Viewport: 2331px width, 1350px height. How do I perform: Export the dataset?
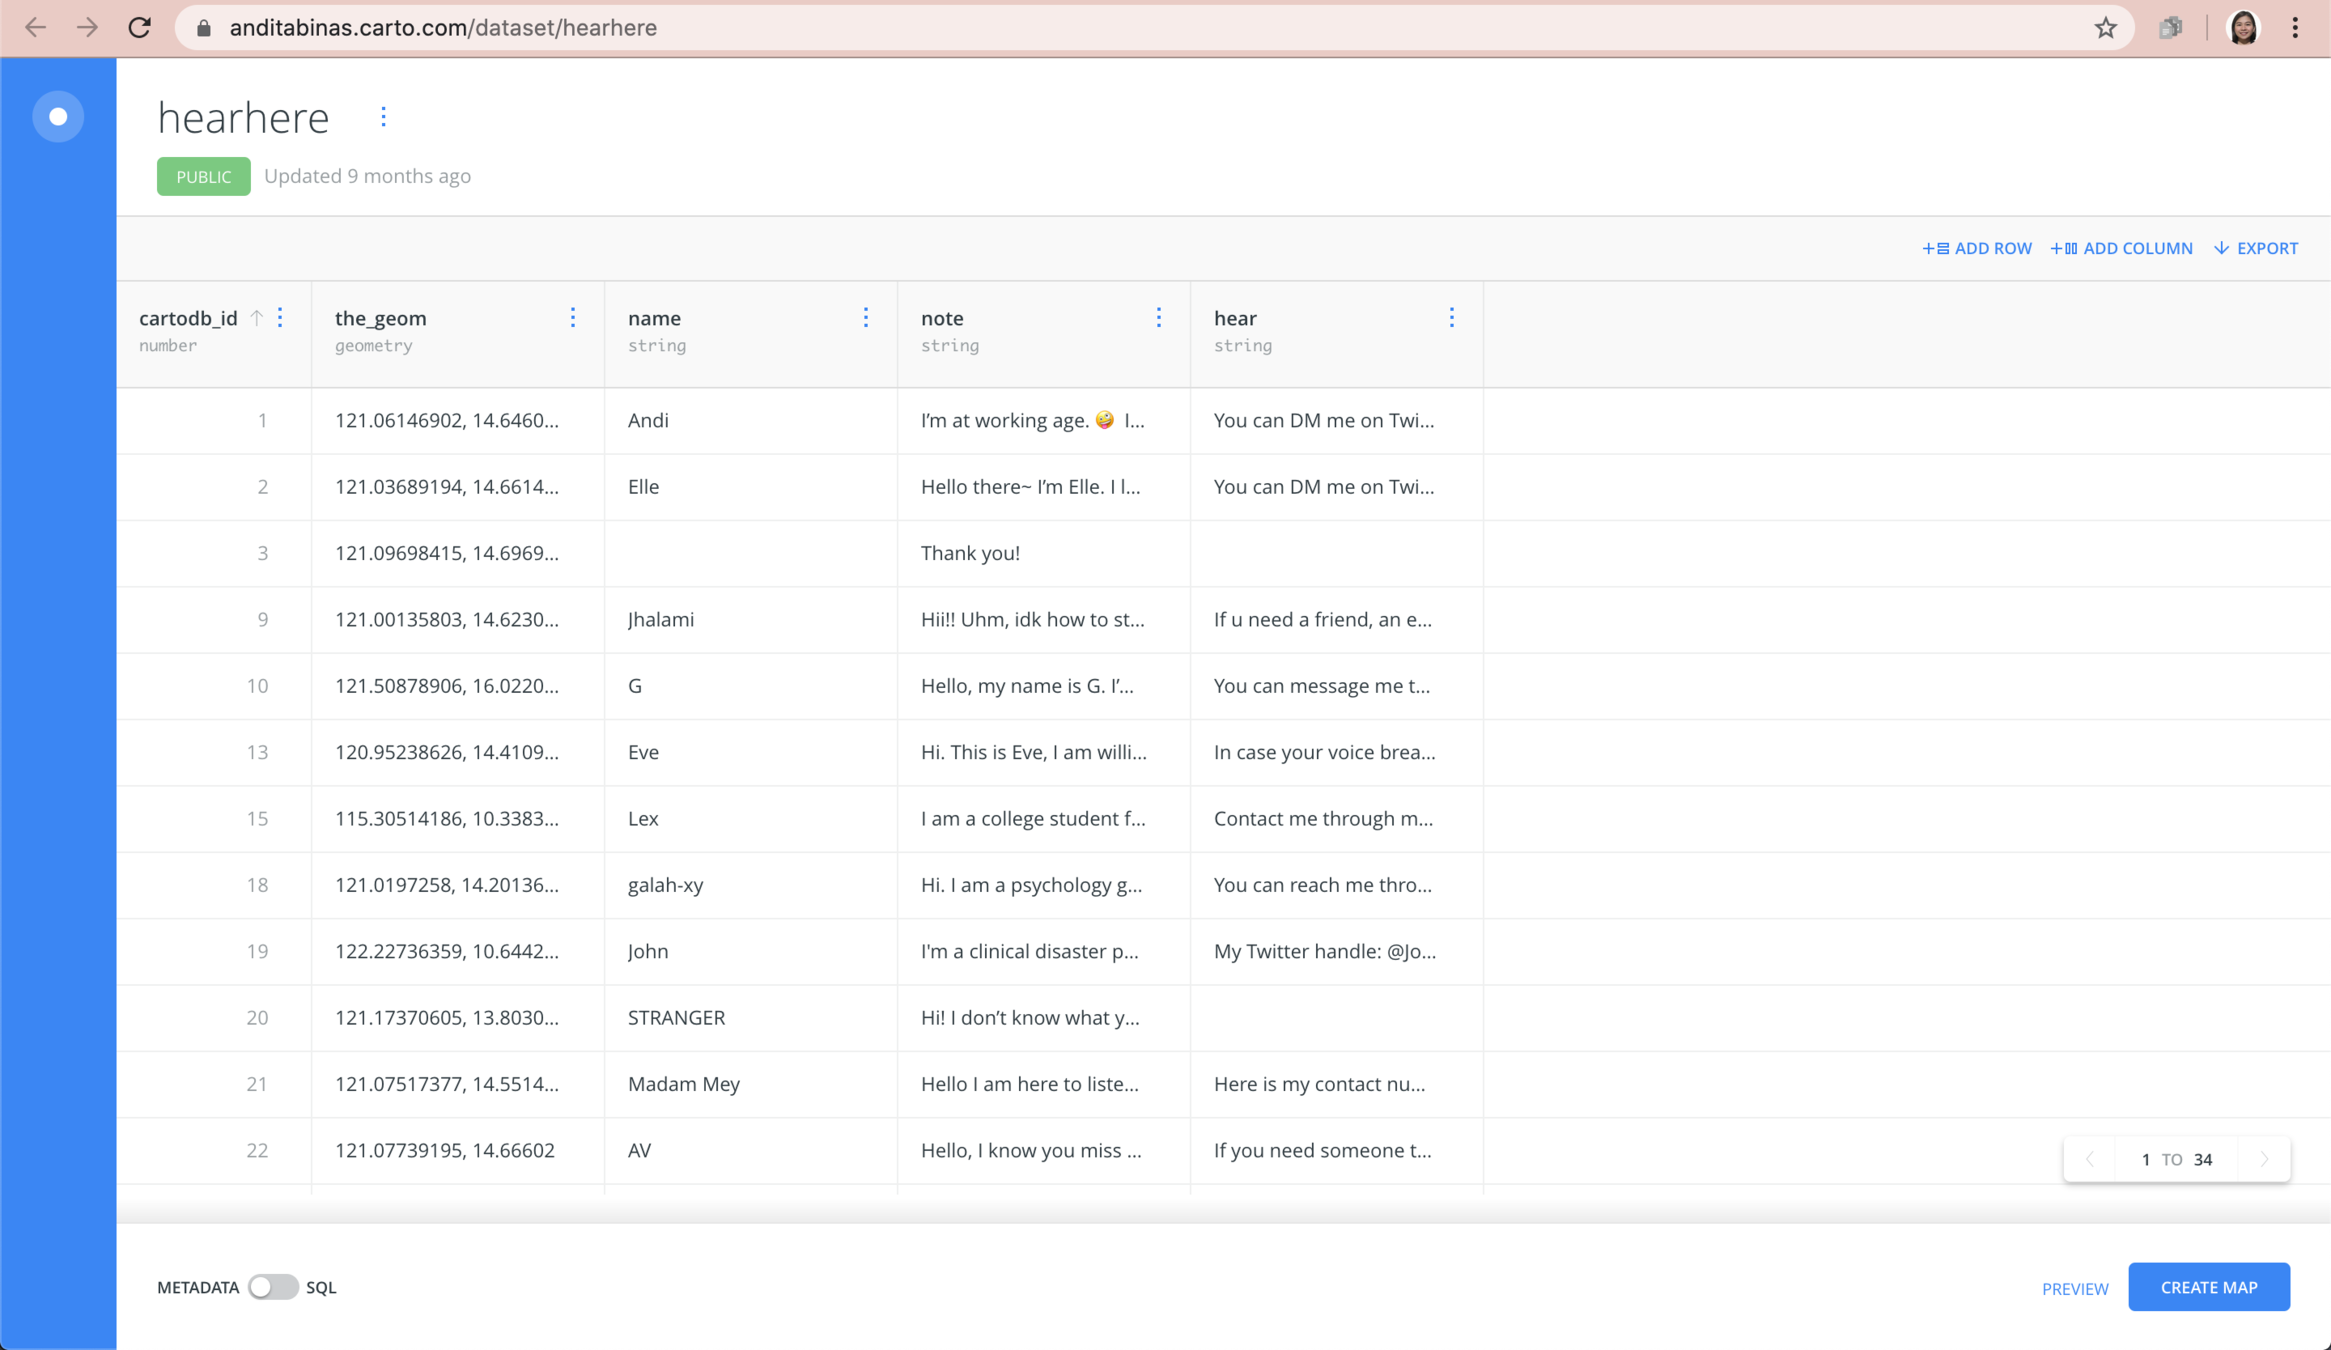click(2256, 248)
